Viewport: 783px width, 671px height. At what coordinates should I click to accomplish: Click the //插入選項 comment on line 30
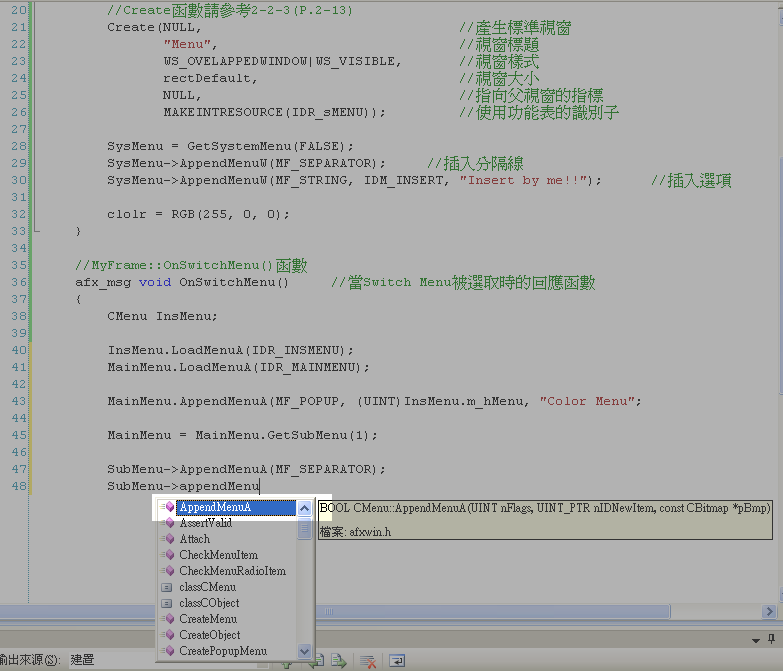click(x=692, y=180)
